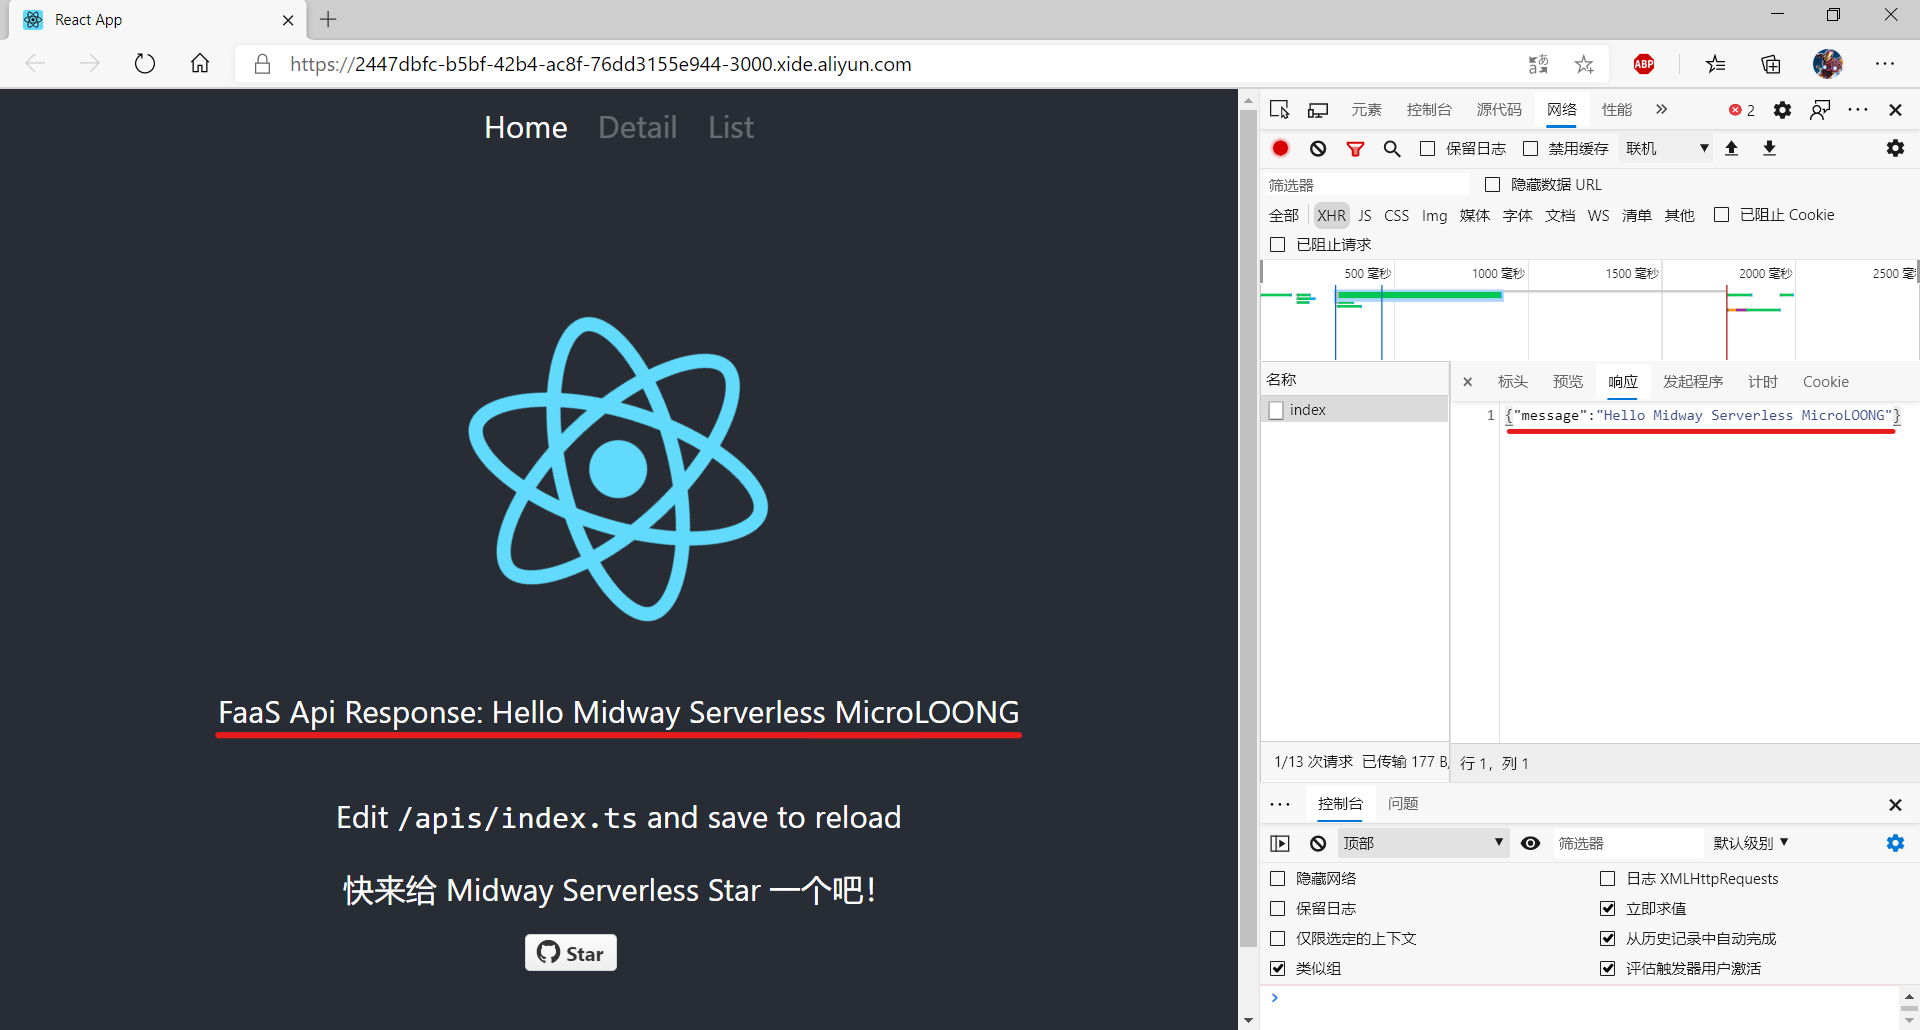Enable the 保留日志 checkbox in network toolbar

point(1428,149)
